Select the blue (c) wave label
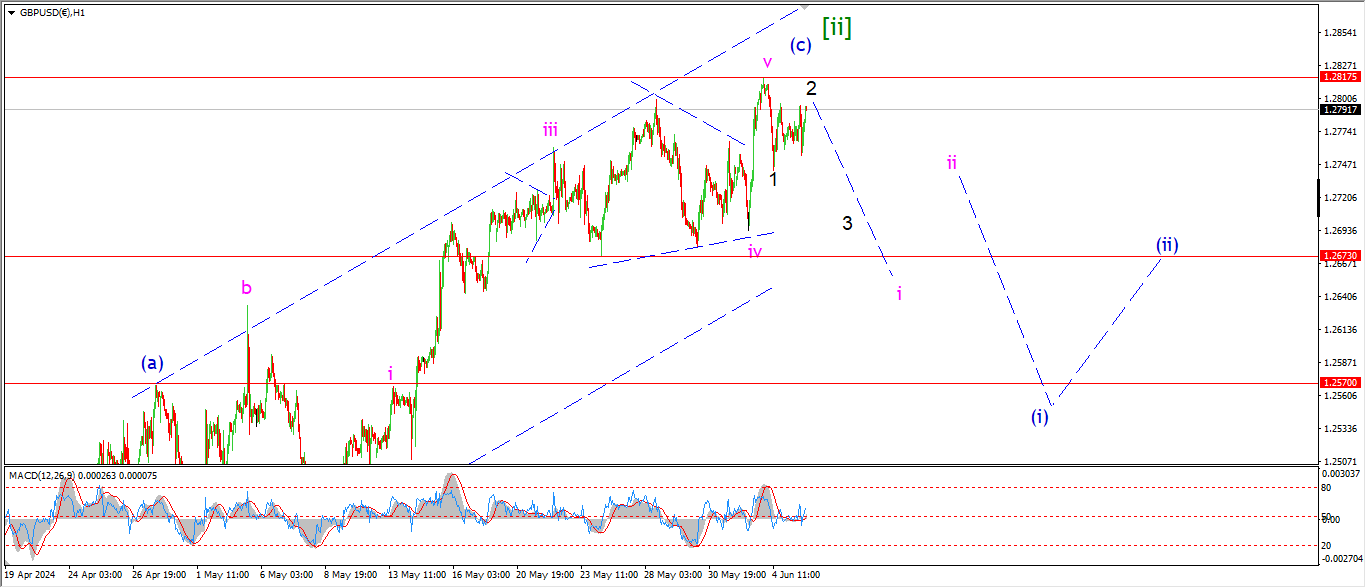 click(799, 45)
